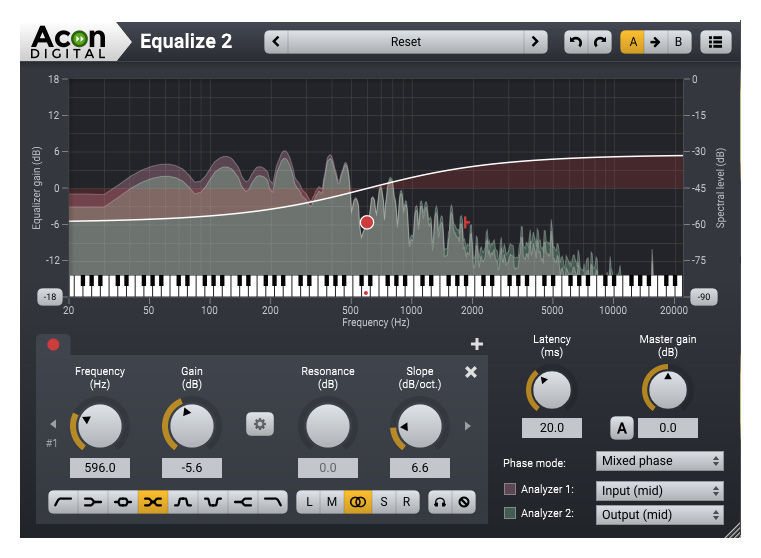Open the Analyzer 2 Output (mid) dropdown
Viewport: 761px width, 558px height.
pyautogui.click(x=660, y=515)
